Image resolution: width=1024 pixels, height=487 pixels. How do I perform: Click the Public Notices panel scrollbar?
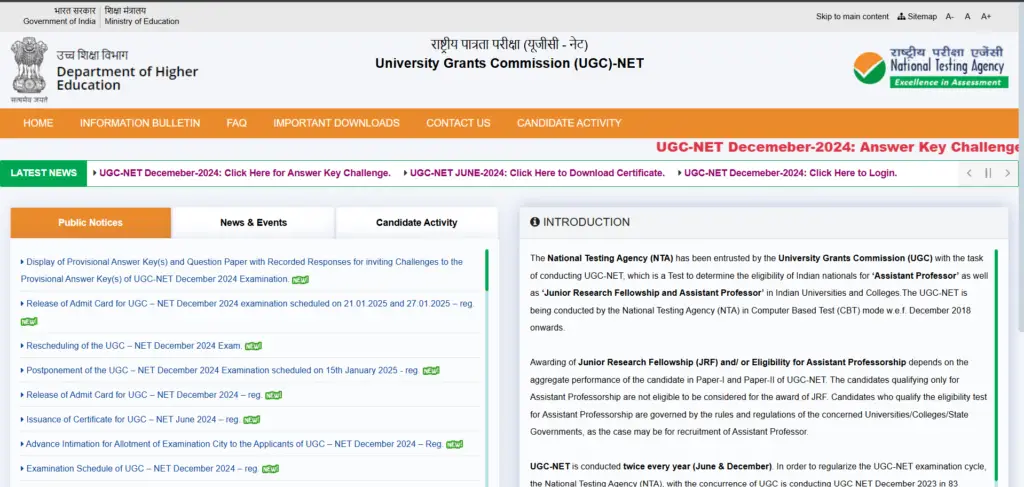point(487,270)
